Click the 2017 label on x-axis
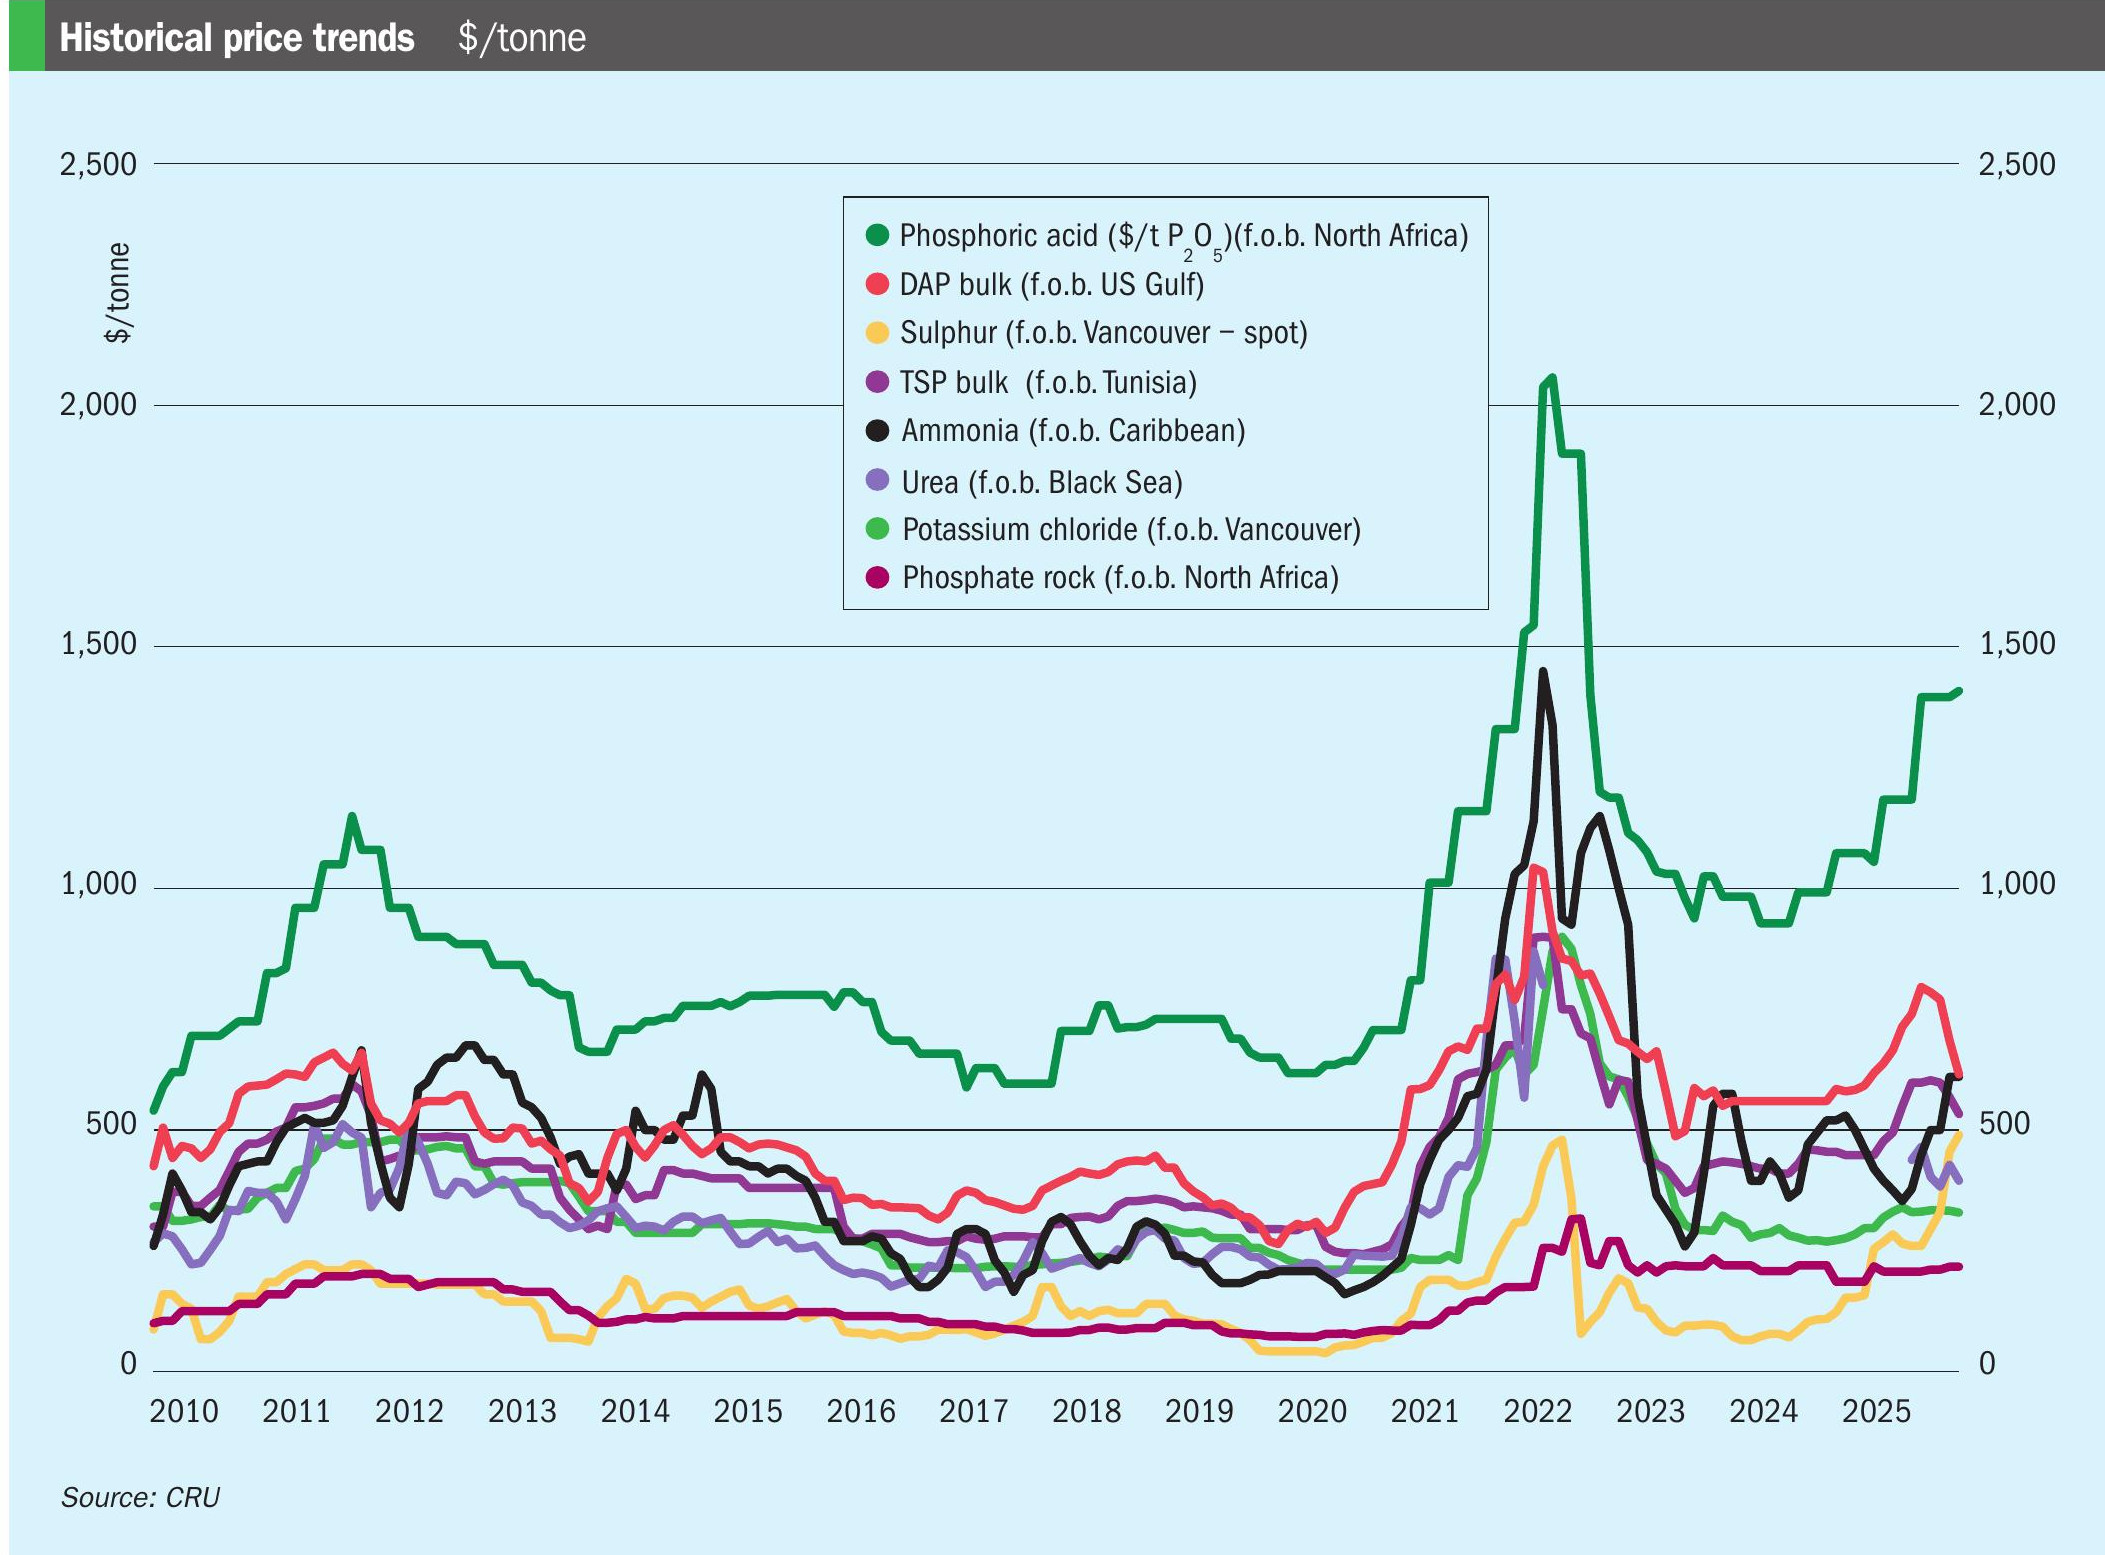Image resolution: width=2105 pixels, height=1555 pixels. pyautogui.click(x=973, y=1411)
